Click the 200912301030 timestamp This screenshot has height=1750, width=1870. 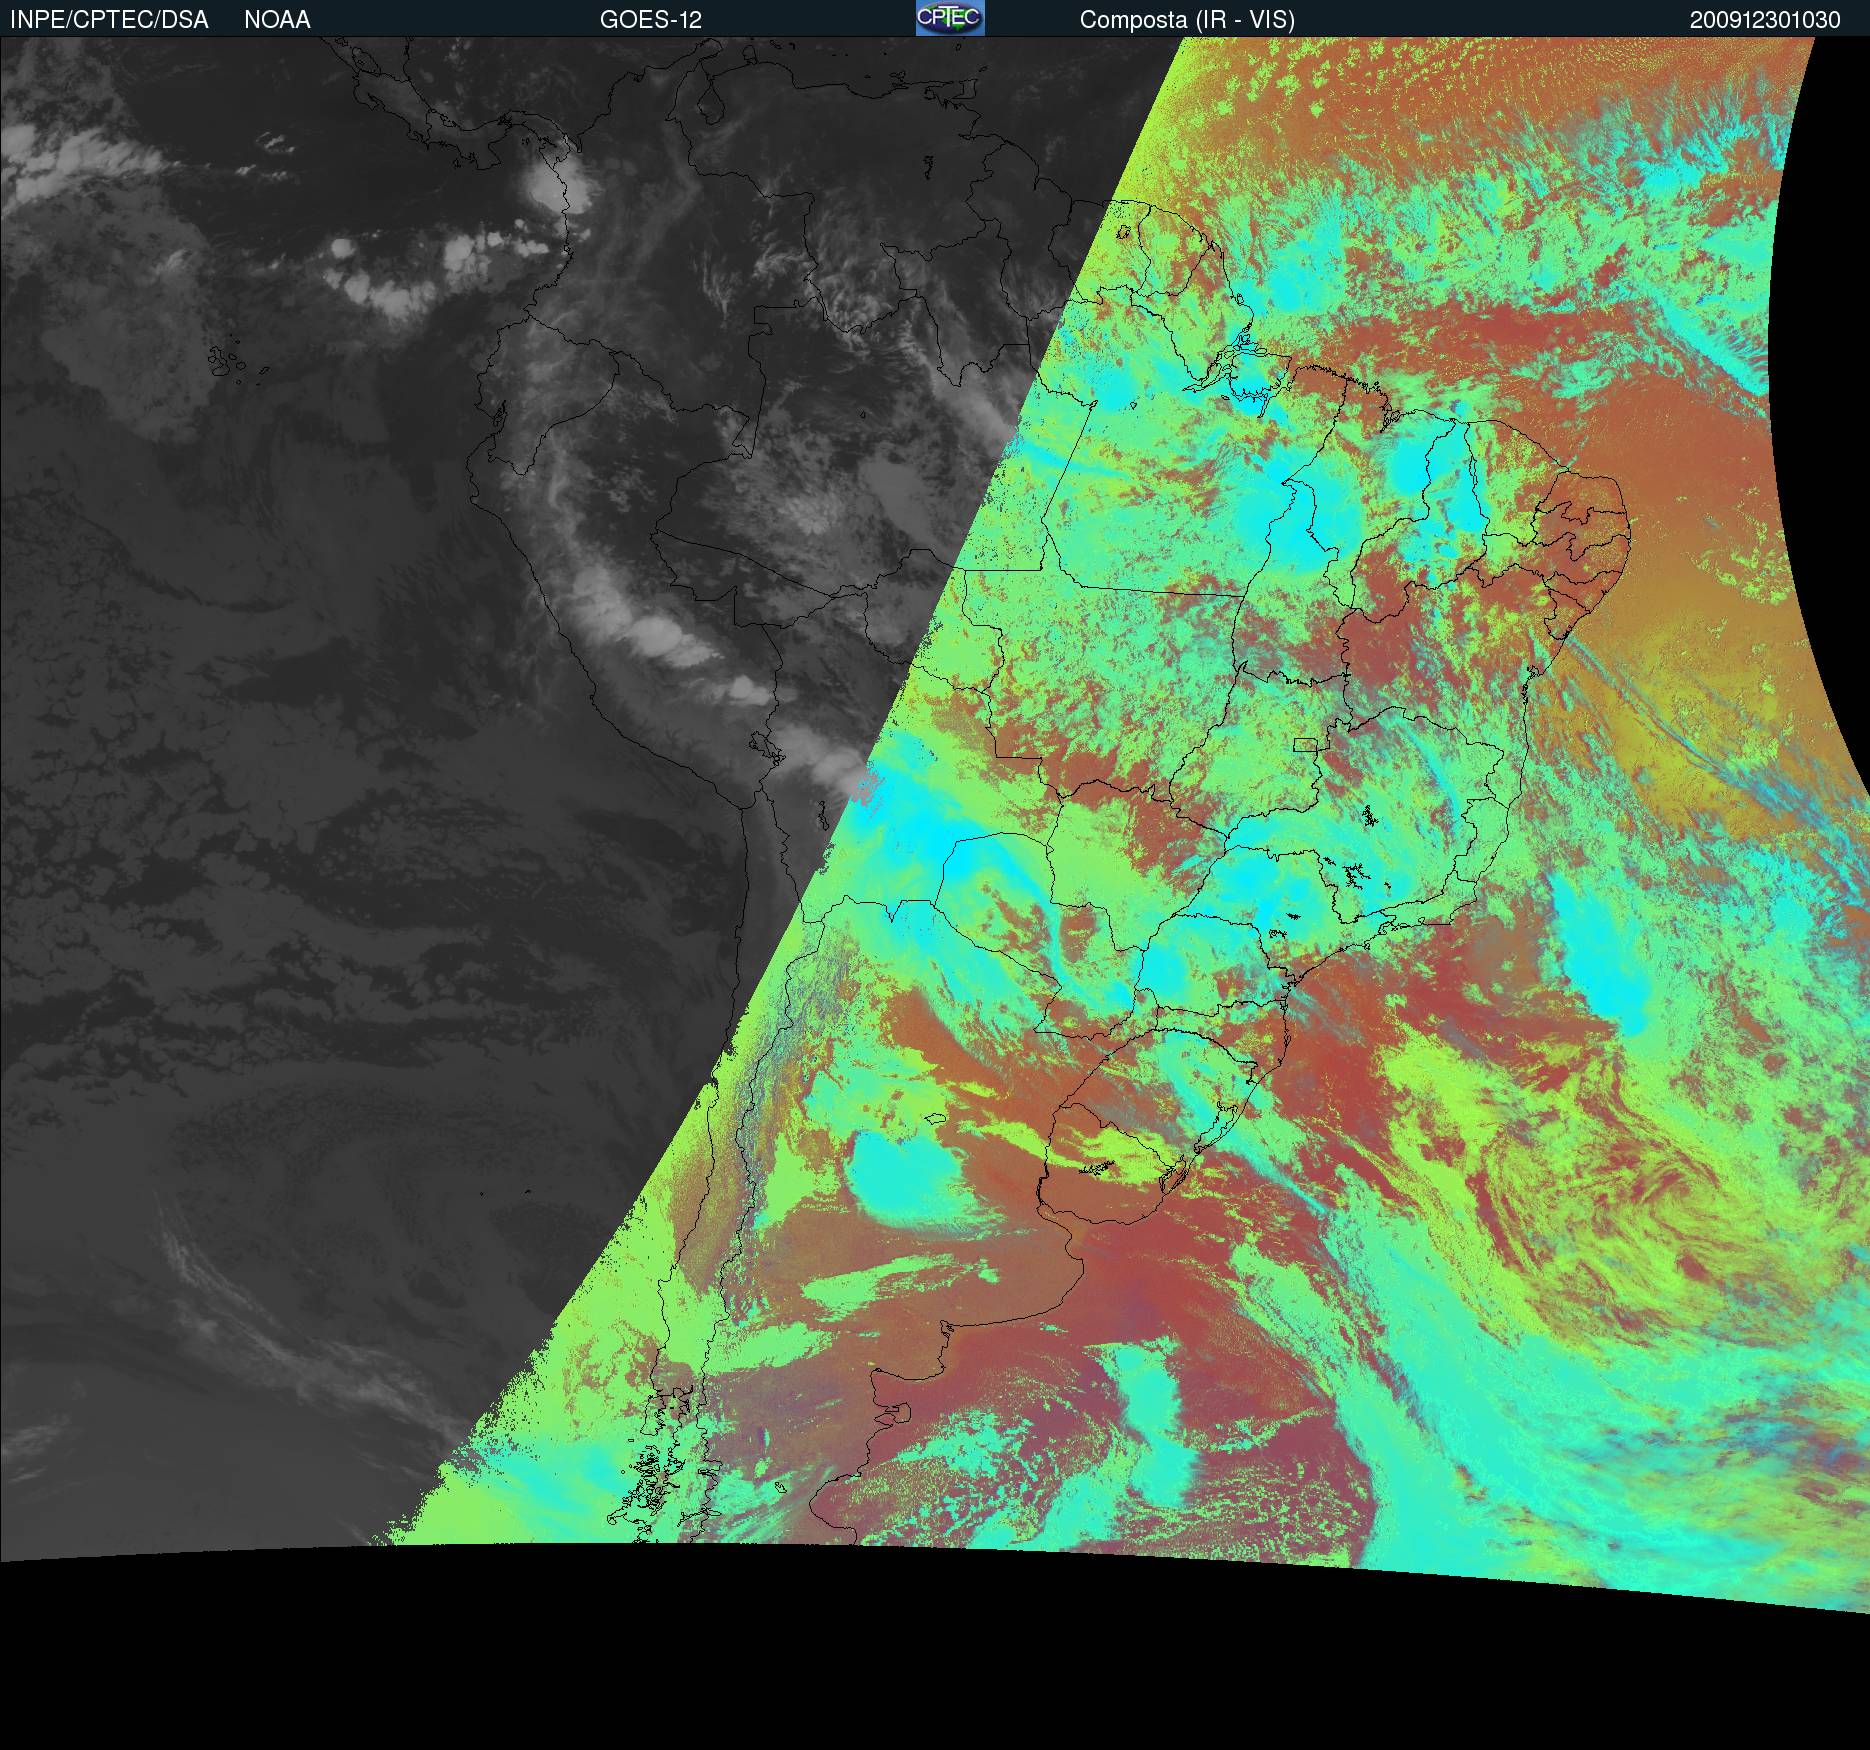point(1765,20)
